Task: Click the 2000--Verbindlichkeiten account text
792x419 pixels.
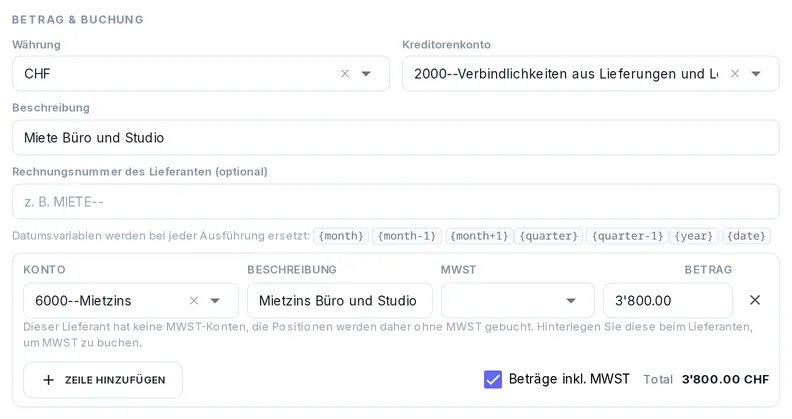Action: (x=566, y=74)
